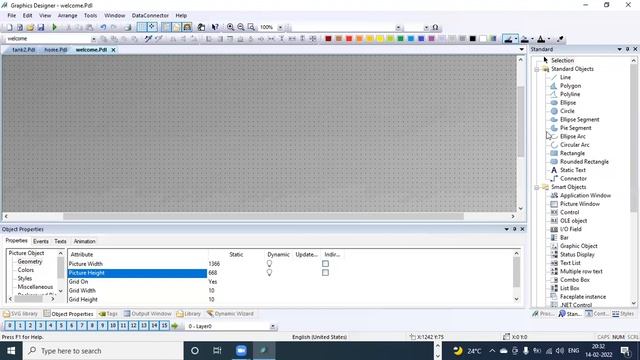Viewport: 640px width, 360px height.
Task: Open the Dynamic Wizard panel tab
Action: pos(230,313)
